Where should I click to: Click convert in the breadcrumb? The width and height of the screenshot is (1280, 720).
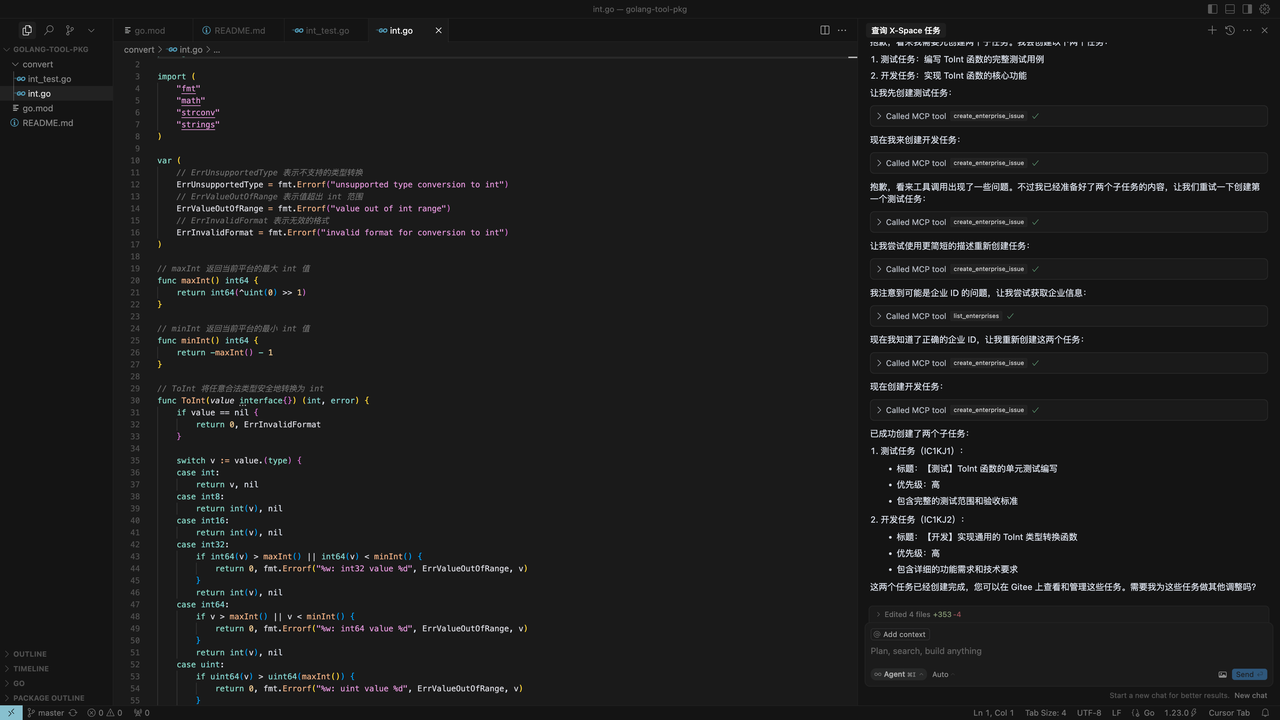point(139,49)
